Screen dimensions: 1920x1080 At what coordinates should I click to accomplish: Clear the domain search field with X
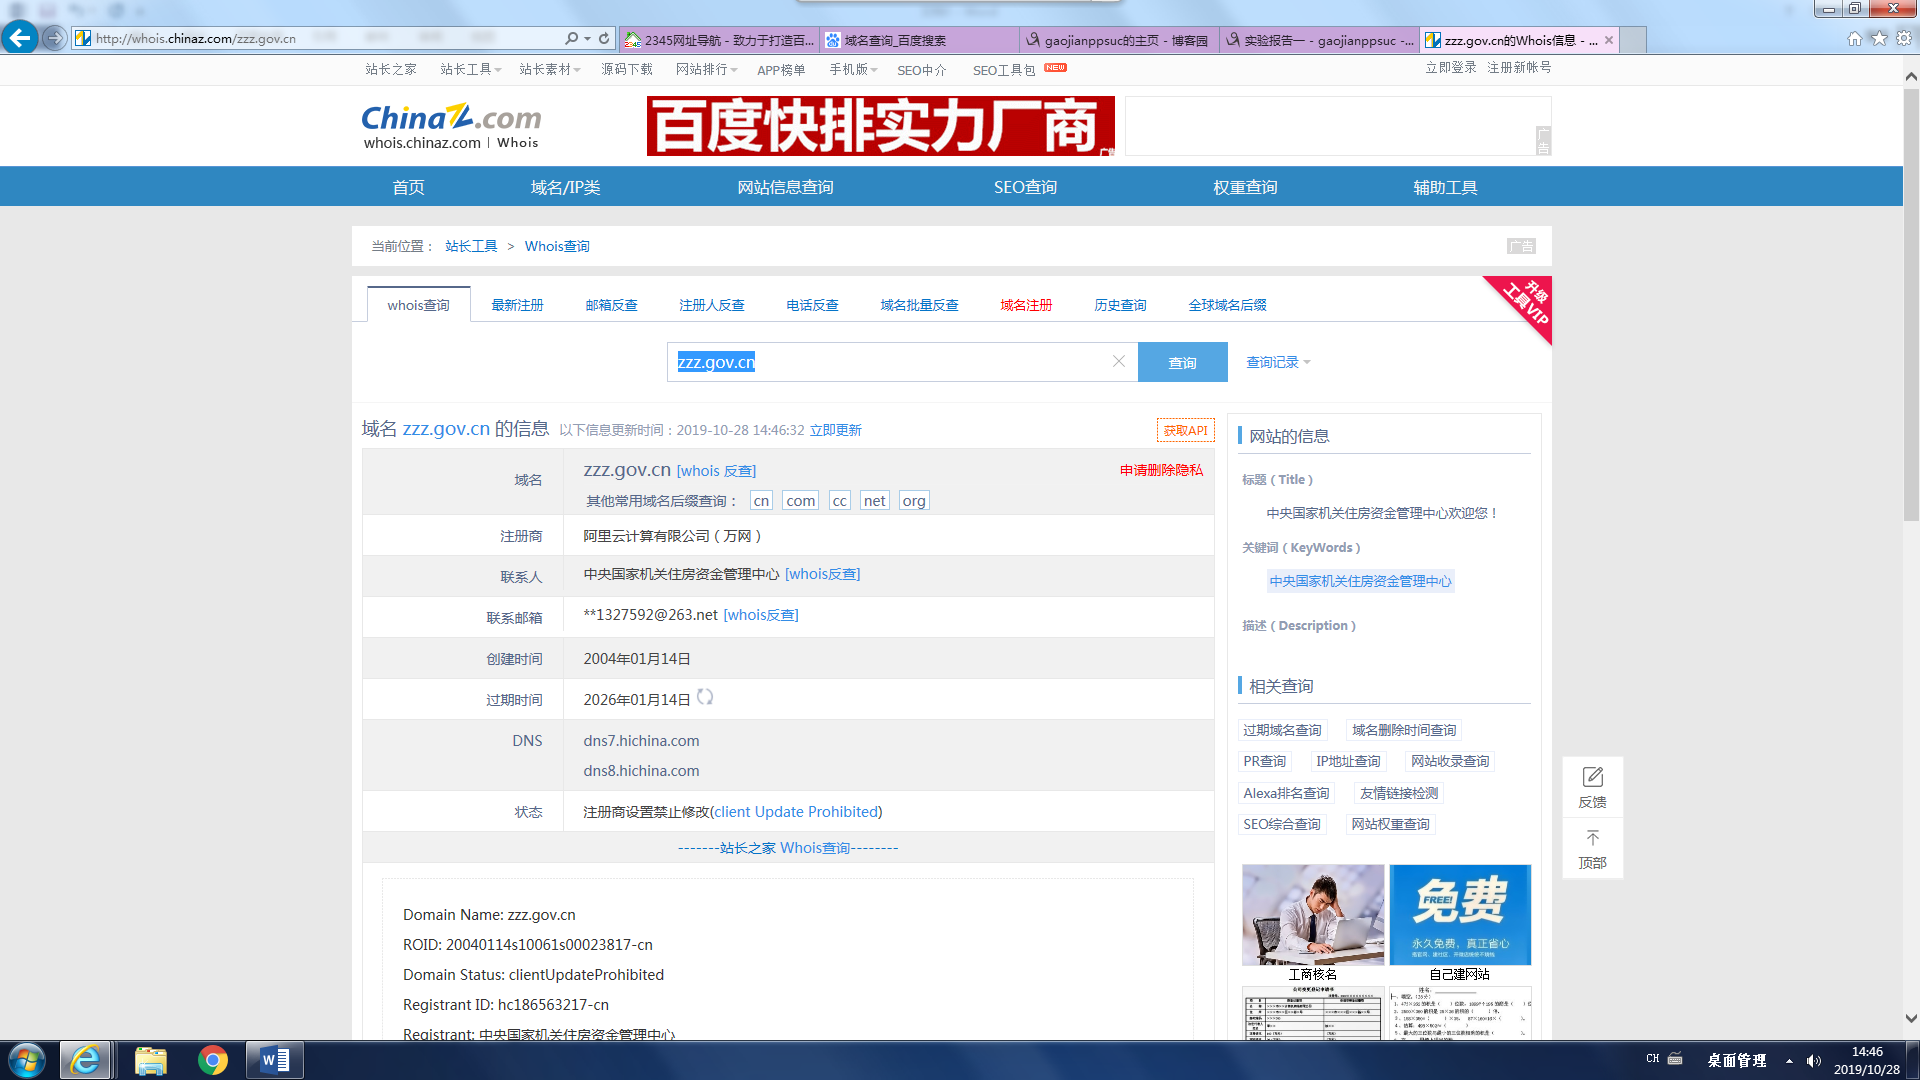tap(1119, 361)
